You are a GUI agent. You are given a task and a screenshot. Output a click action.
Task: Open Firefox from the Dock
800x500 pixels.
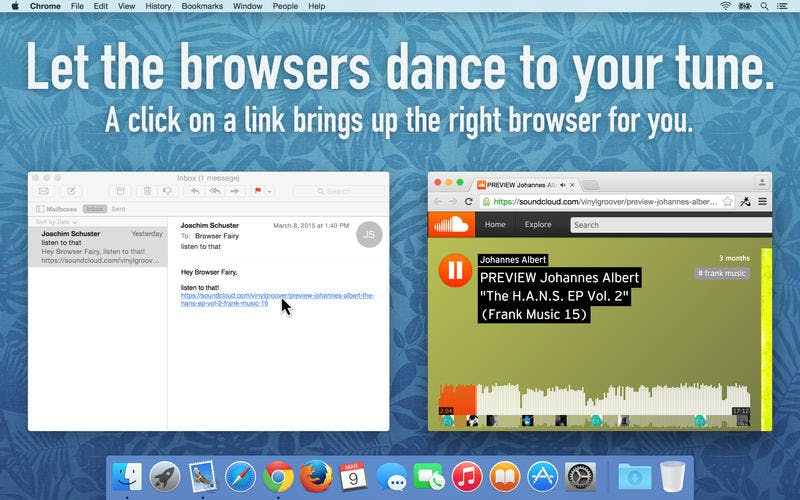(x=316, y=477)
